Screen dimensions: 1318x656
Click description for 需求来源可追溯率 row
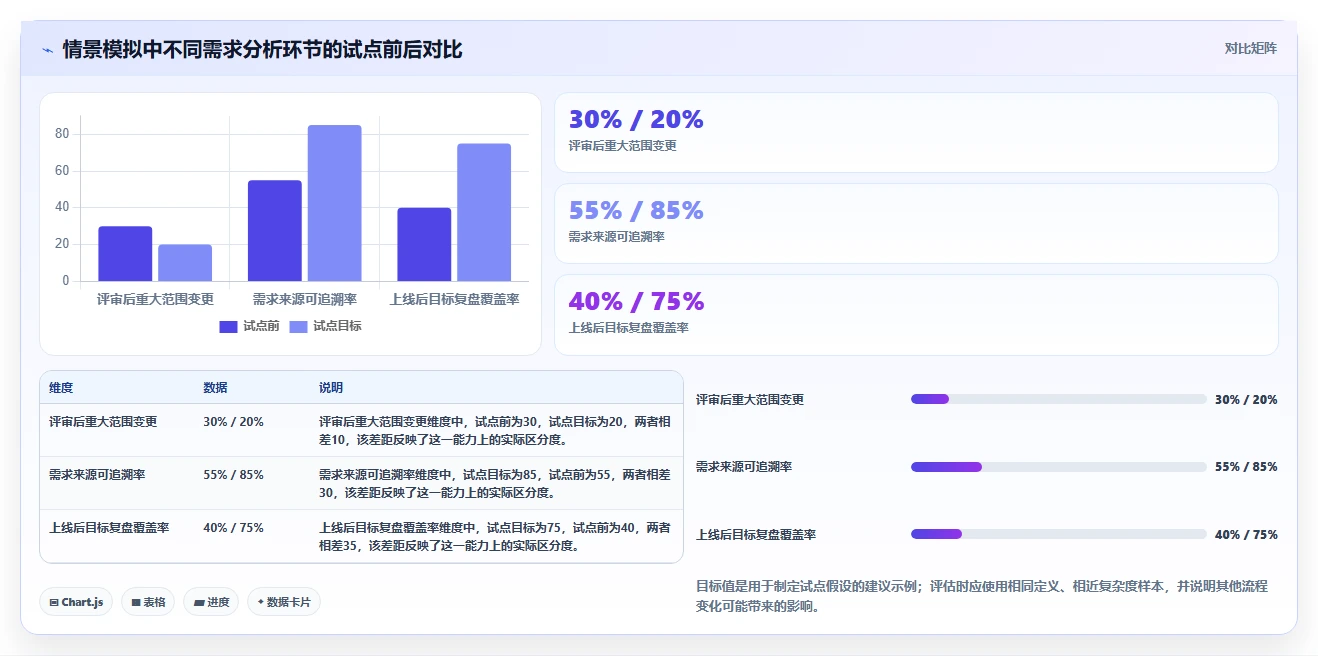point(494,483)
